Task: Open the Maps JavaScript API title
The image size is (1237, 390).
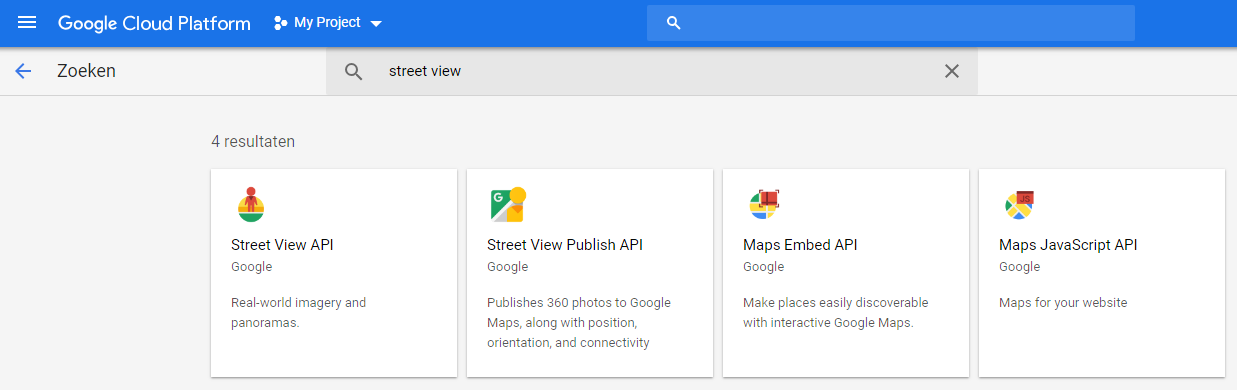Action: (1068, 245)
